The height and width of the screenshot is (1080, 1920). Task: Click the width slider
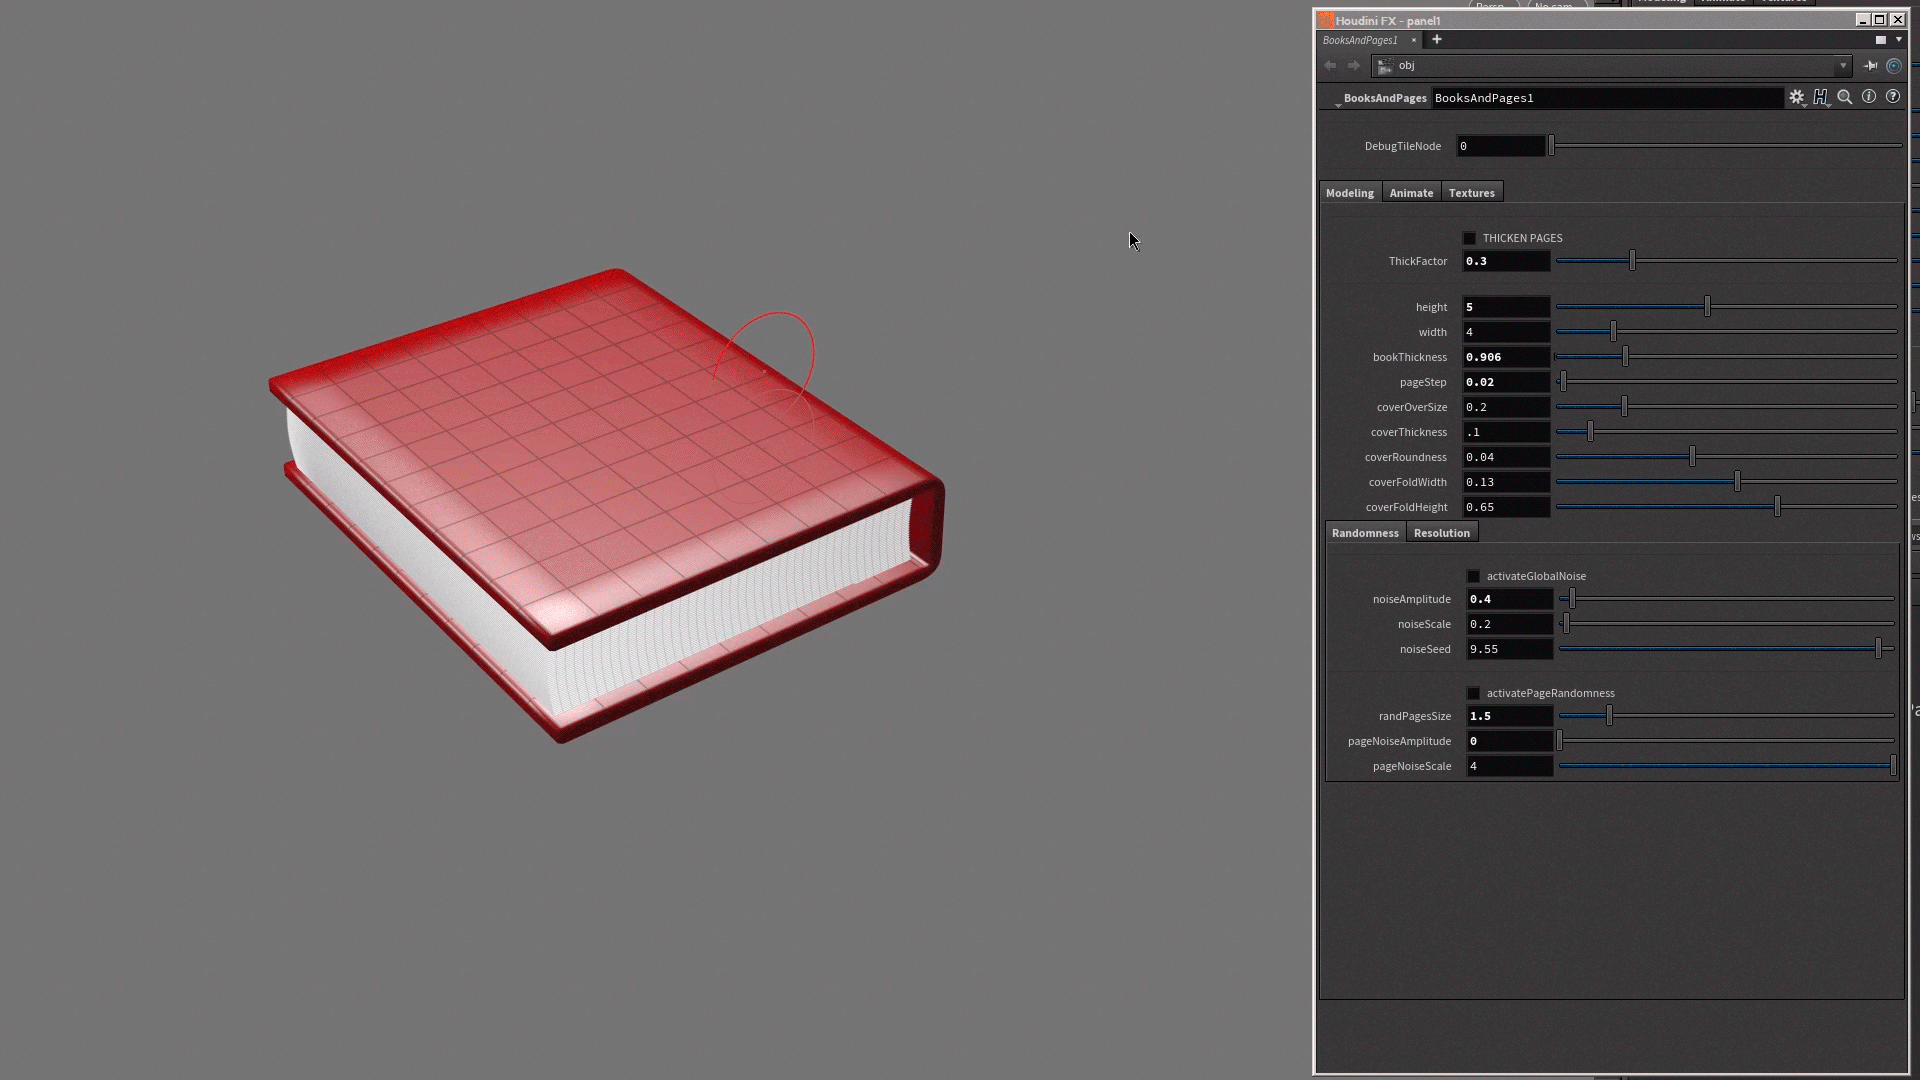pyautogui.click(x=1727, y=332)
